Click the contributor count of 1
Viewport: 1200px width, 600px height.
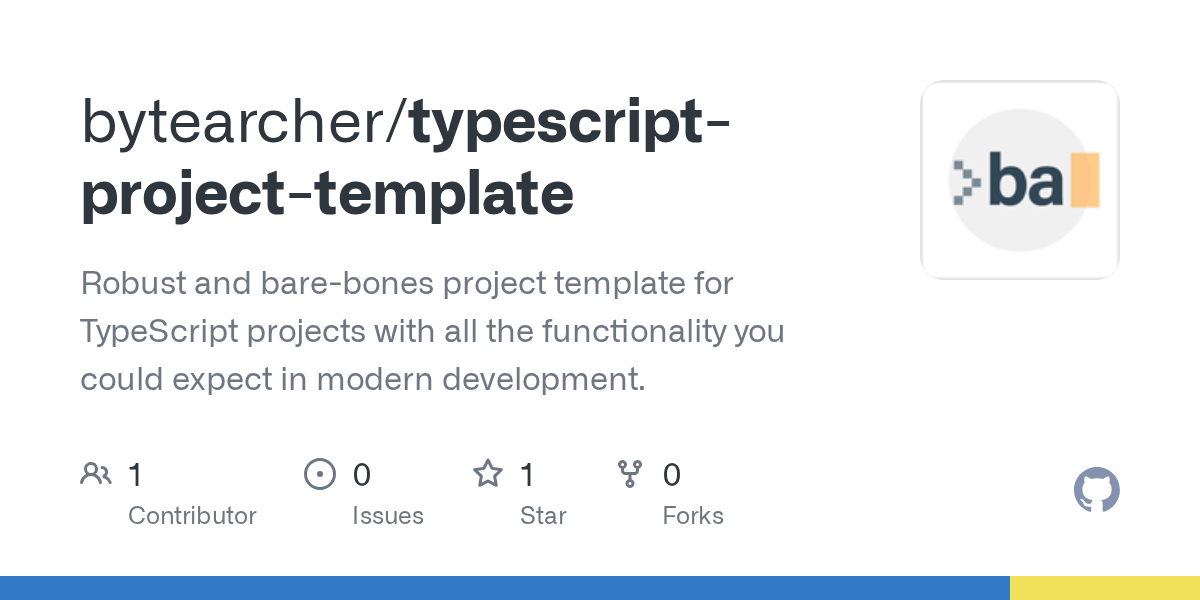pyautogui.click(x=135, y=474)
